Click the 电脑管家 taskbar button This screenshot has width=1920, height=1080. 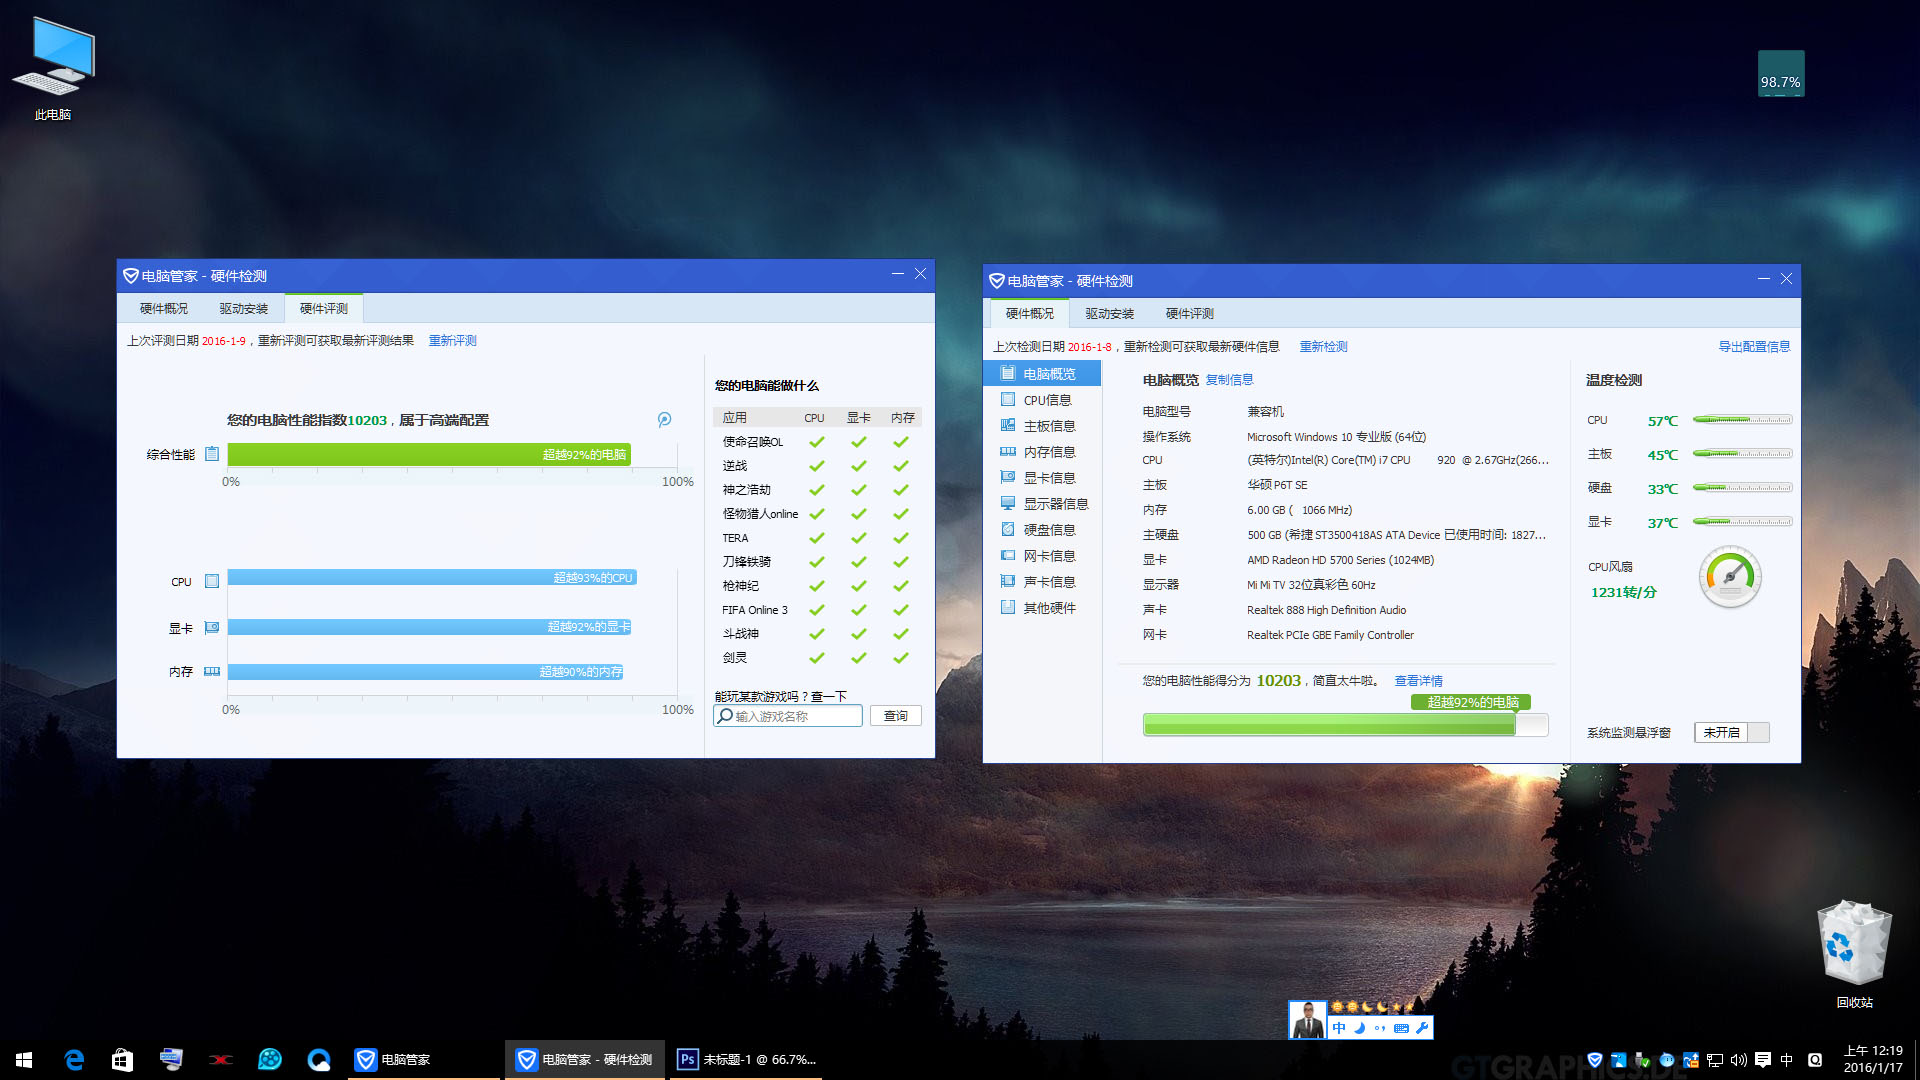point(424,1060)
